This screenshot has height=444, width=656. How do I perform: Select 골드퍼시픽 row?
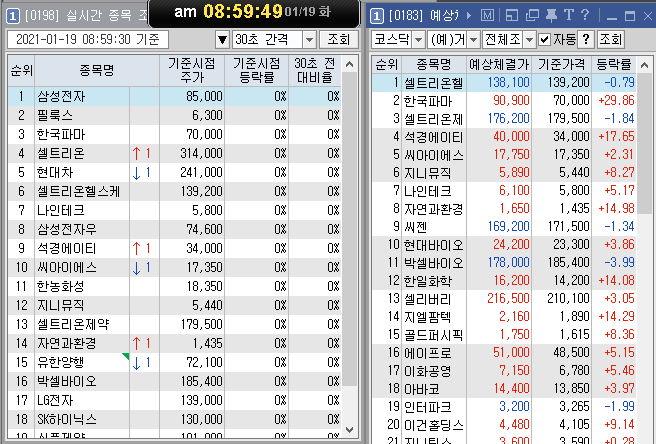click(504, 335)
